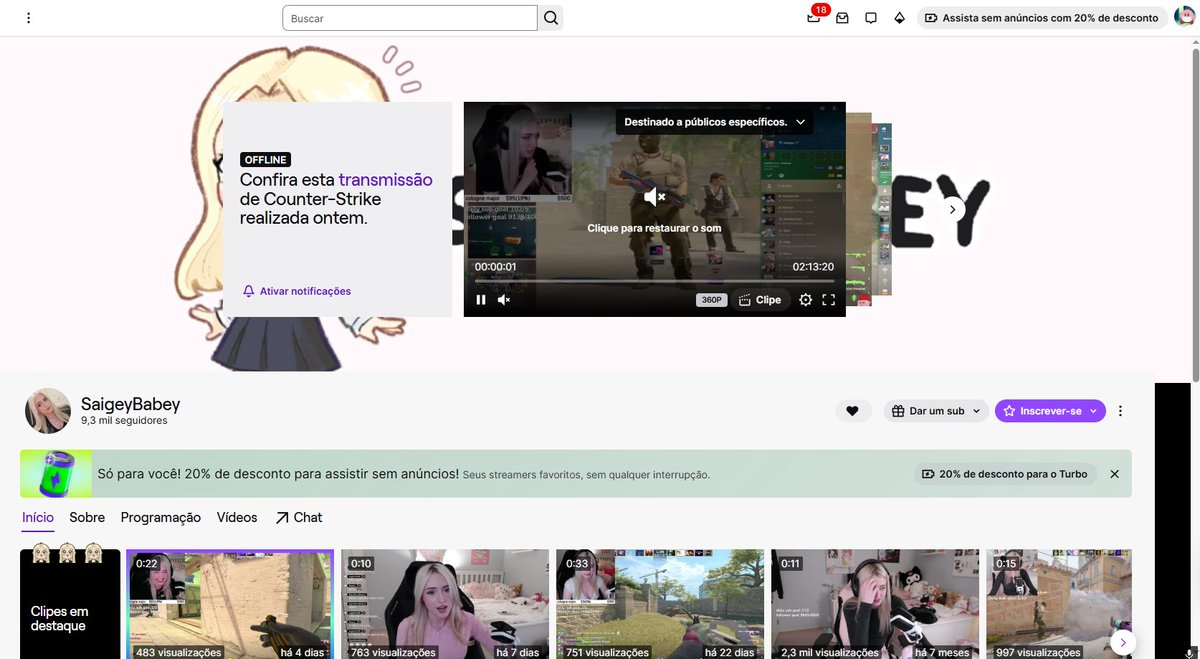Show more clips with right arrow
The image size is (1200, 659).
pos(1123,642)
